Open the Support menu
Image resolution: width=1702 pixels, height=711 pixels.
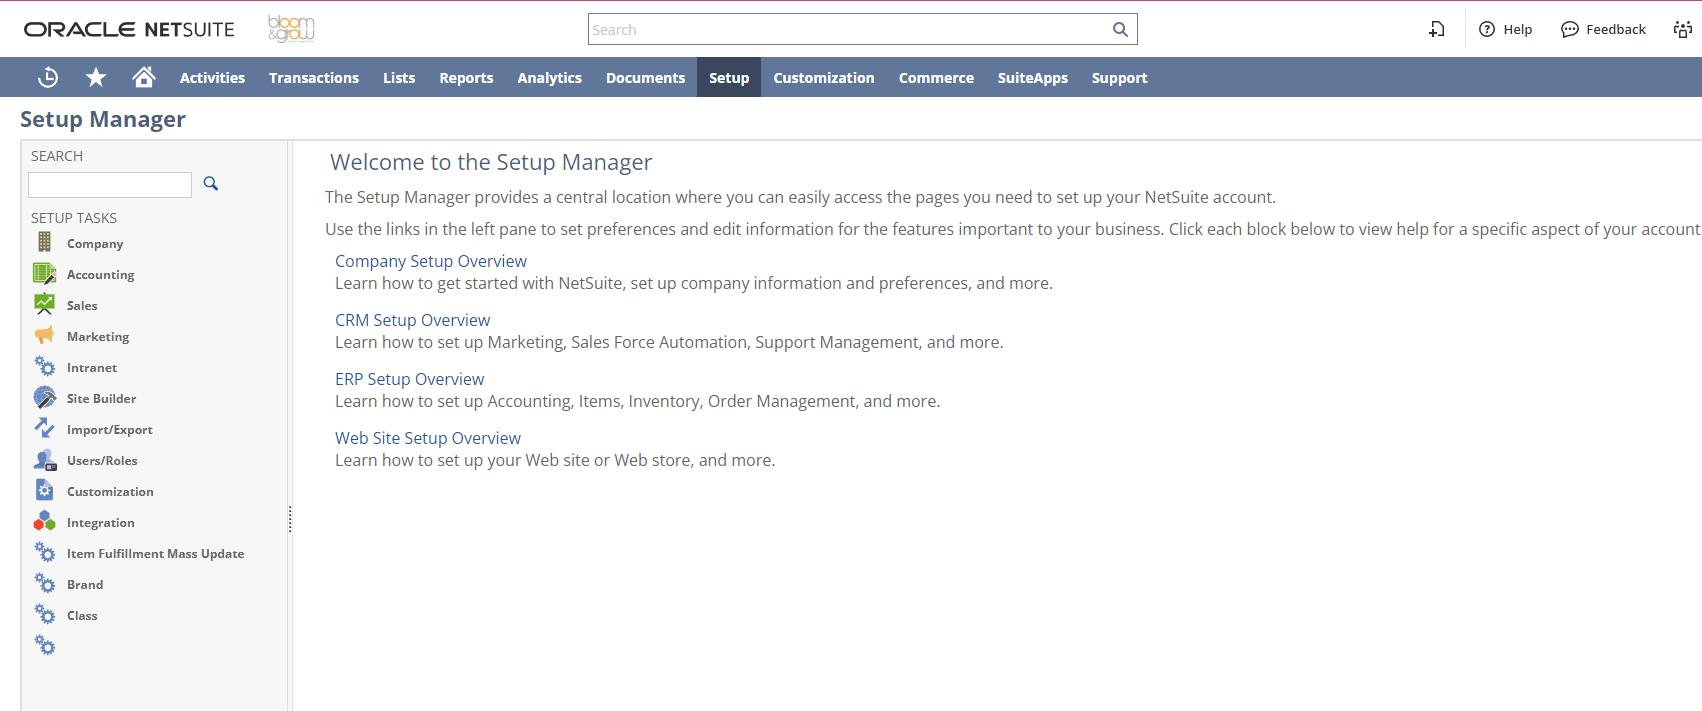click(1120, 78)
